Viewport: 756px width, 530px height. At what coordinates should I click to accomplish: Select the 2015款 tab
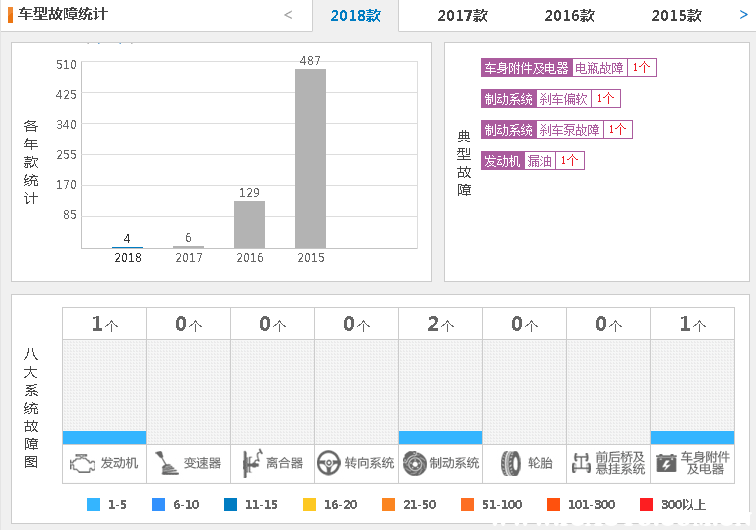(x=676, y=16)
